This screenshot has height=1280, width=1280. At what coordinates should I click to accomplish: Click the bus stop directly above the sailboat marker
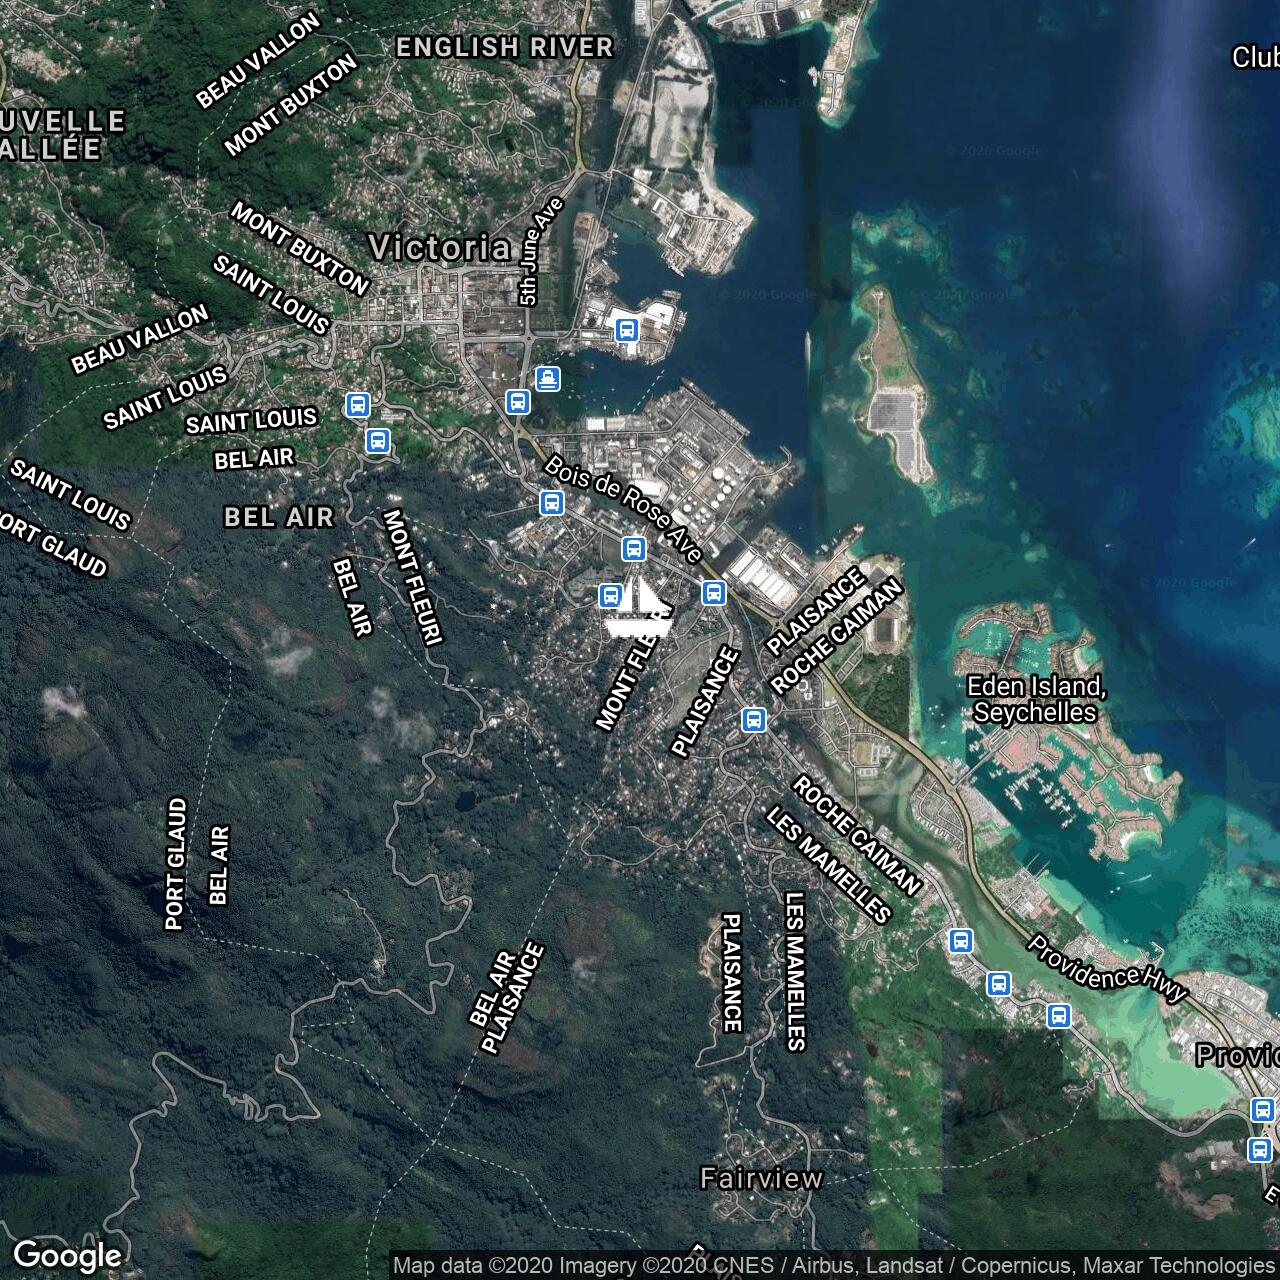pos(633,548)
